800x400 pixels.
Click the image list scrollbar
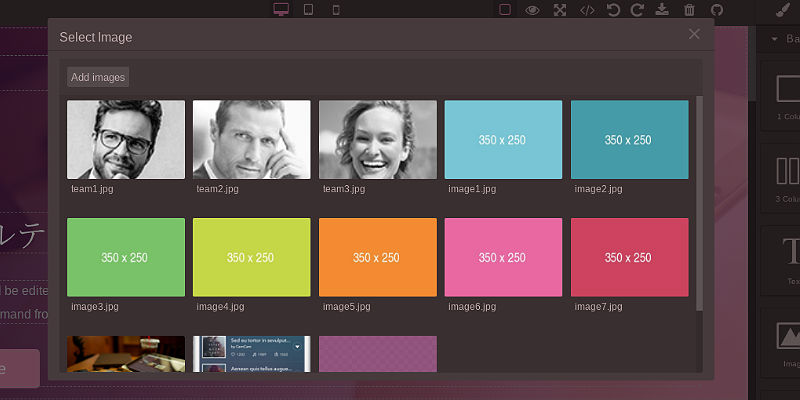pos(699,203)
